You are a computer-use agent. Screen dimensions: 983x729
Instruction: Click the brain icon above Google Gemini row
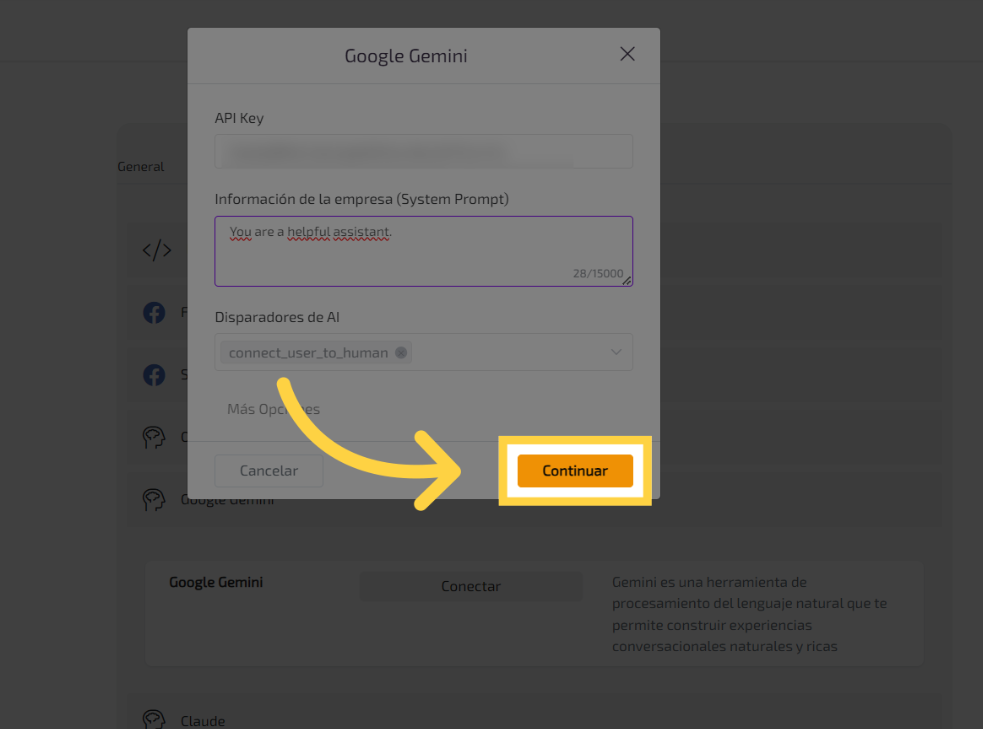pyautogui.click(x=154, y=437)
